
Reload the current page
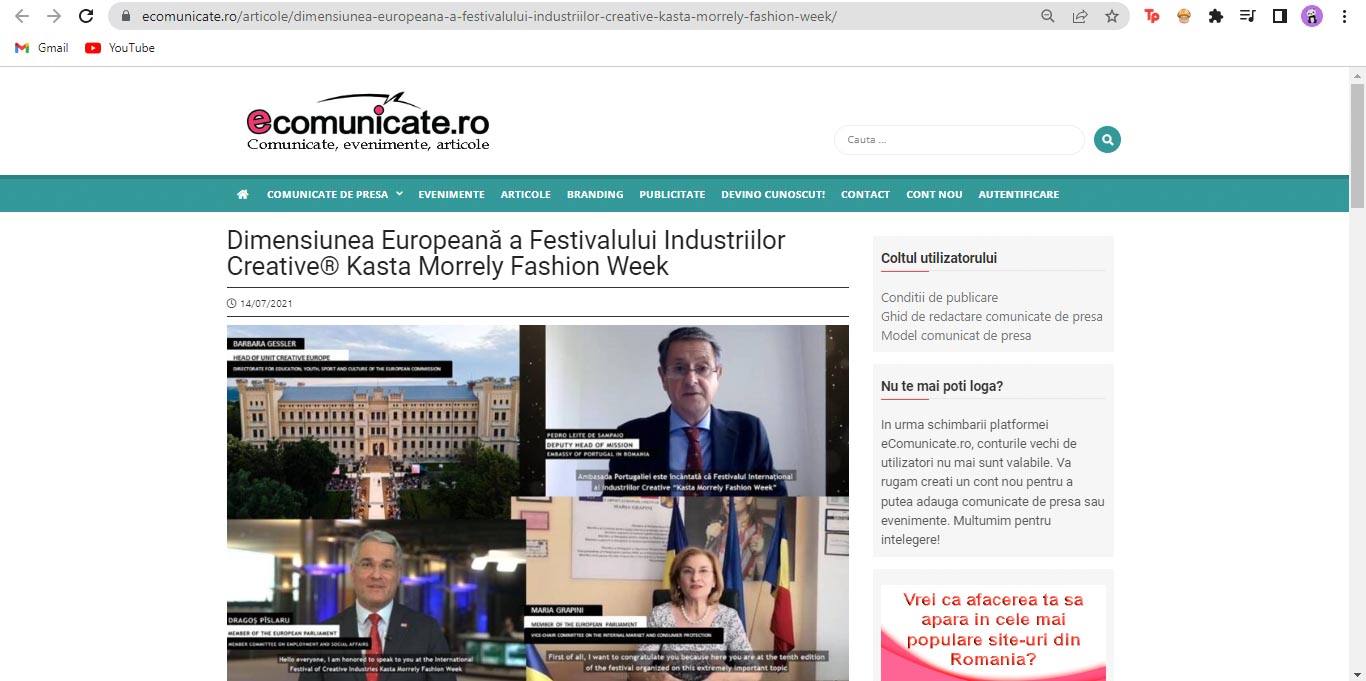[86, 16]
